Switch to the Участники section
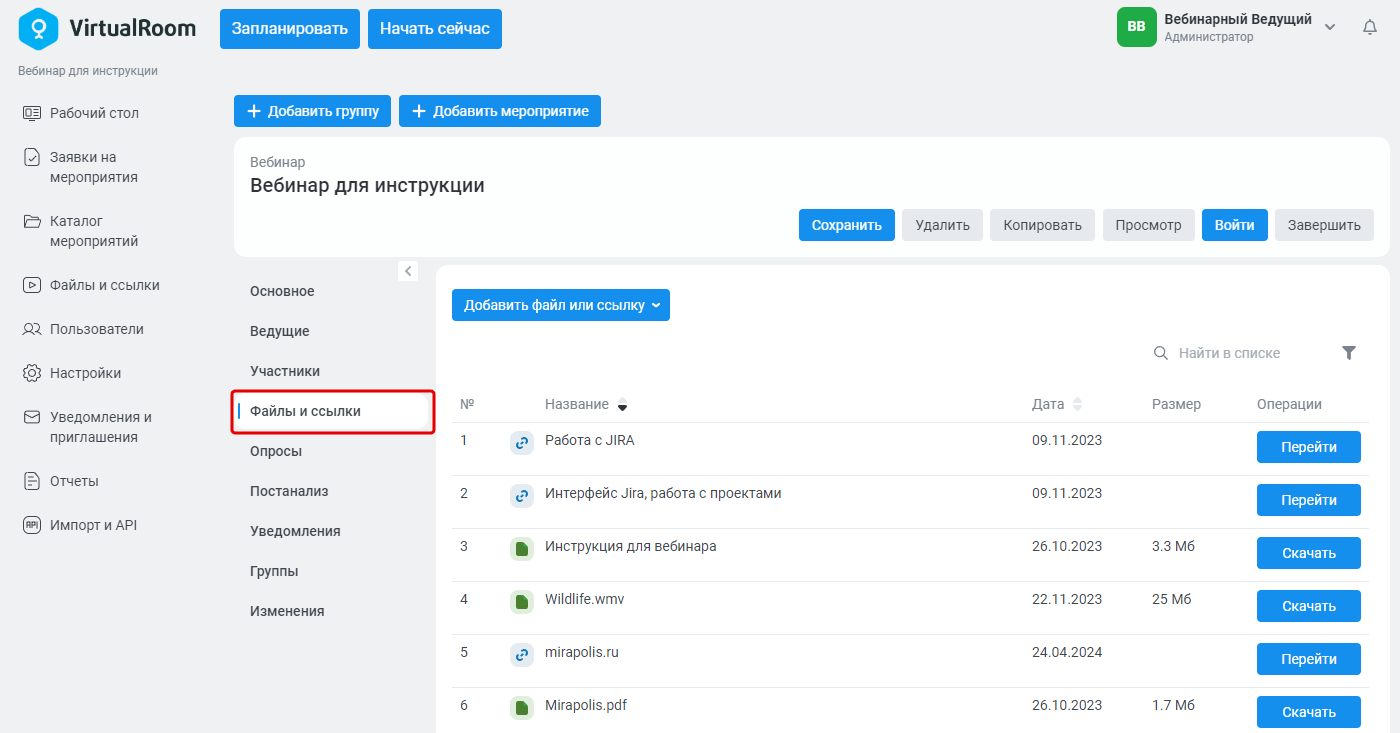 pyautogui.click(x=285, y=371)
